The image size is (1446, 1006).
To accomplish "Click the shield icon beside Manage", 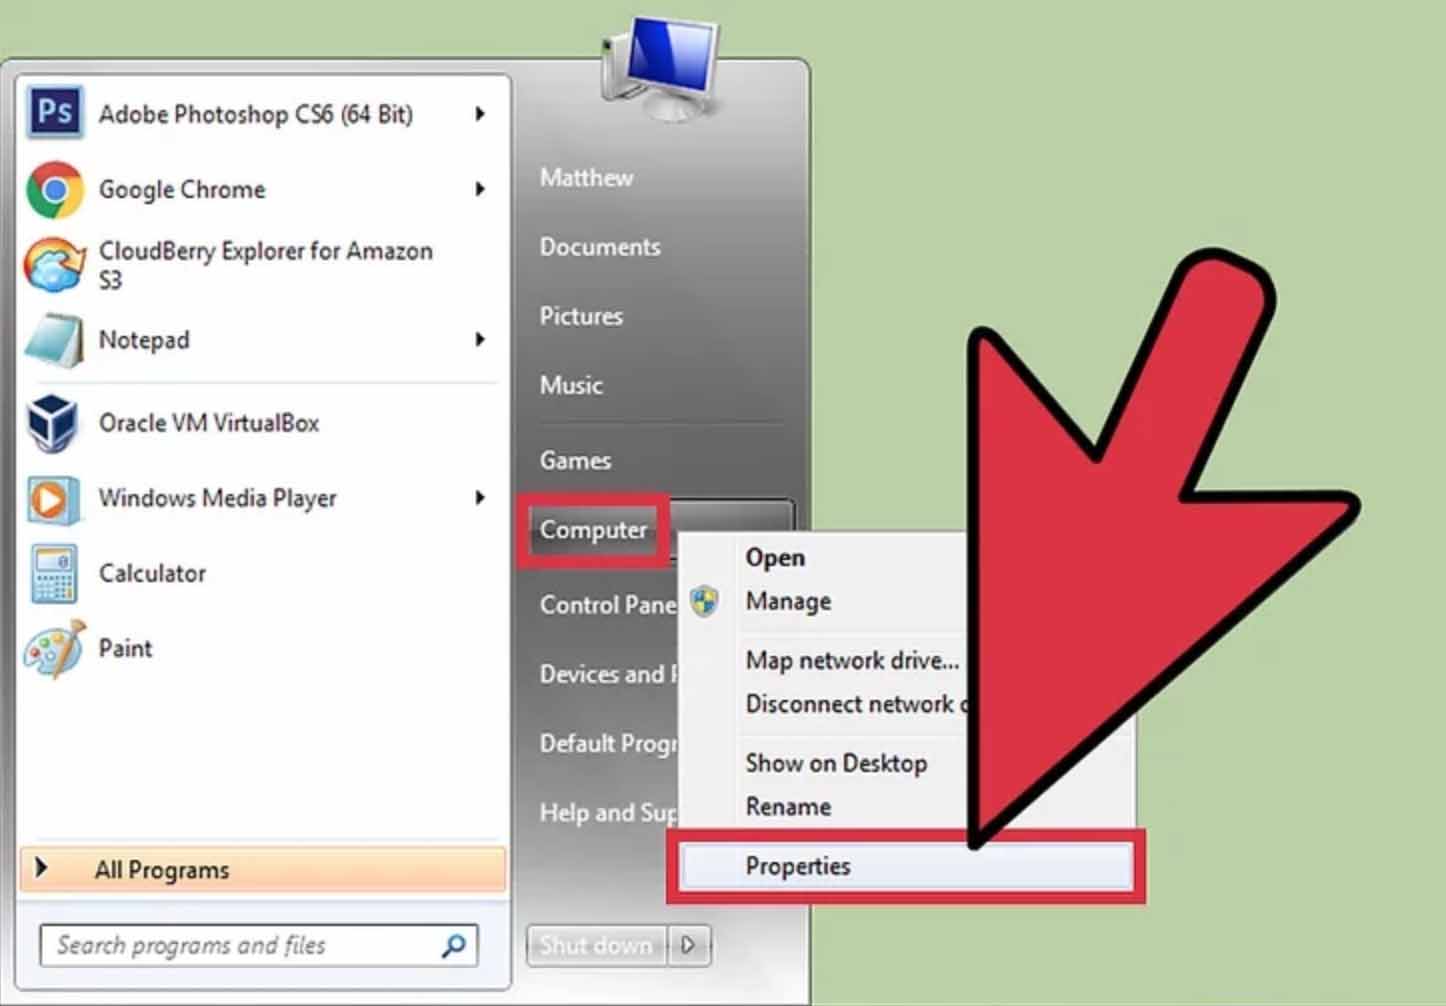I will pyautogui.click(x=705, y=601).
